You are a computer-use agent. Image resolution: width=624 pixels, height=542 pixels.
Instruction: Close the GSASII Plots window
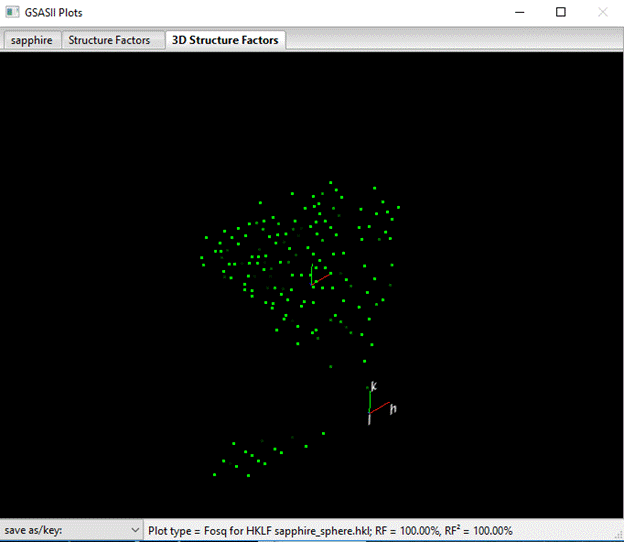(x=602, y=12)
